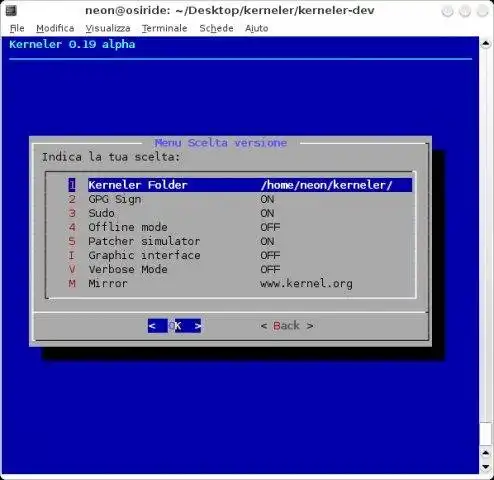Click the ON value of Sudo
Image resolution: width=494 pixels, height=480 pixels.
(267, 213)
